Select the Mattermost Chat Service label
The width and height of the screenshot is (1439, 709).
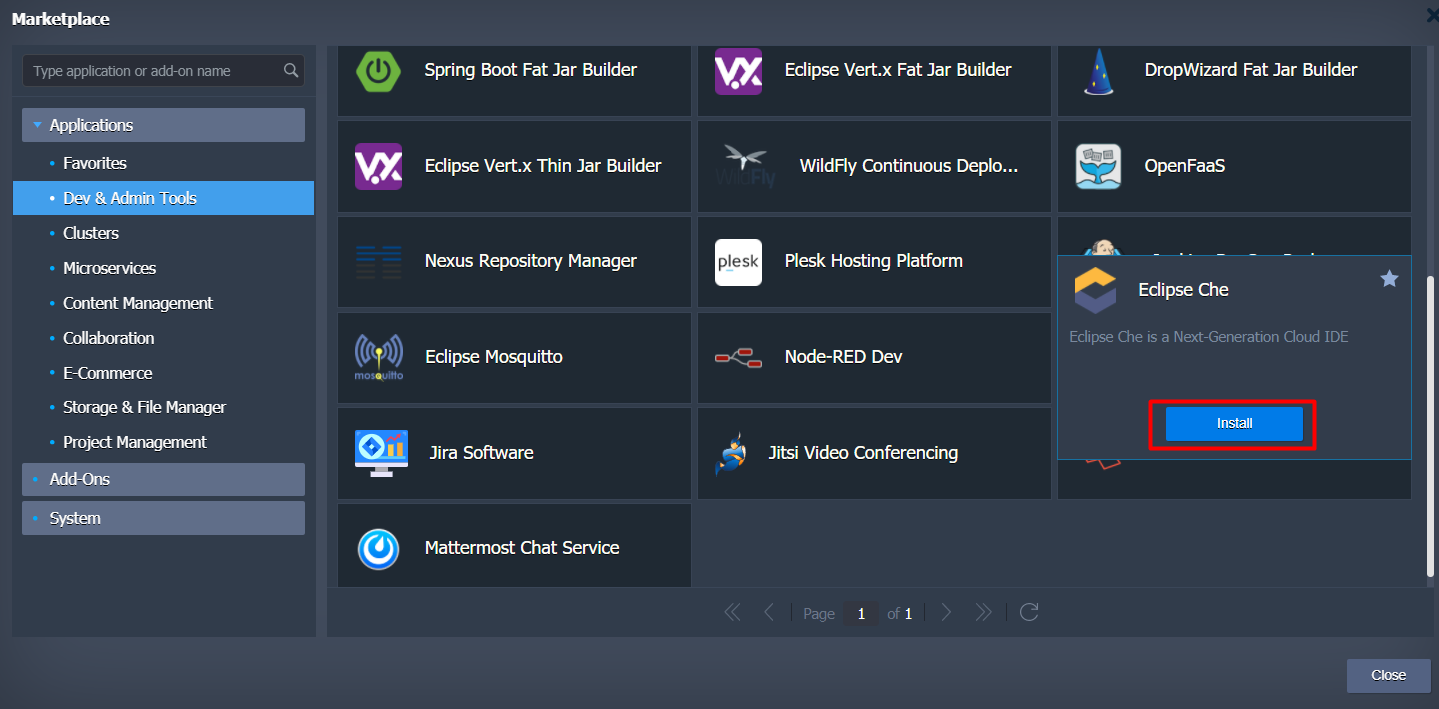coord(522,548)
